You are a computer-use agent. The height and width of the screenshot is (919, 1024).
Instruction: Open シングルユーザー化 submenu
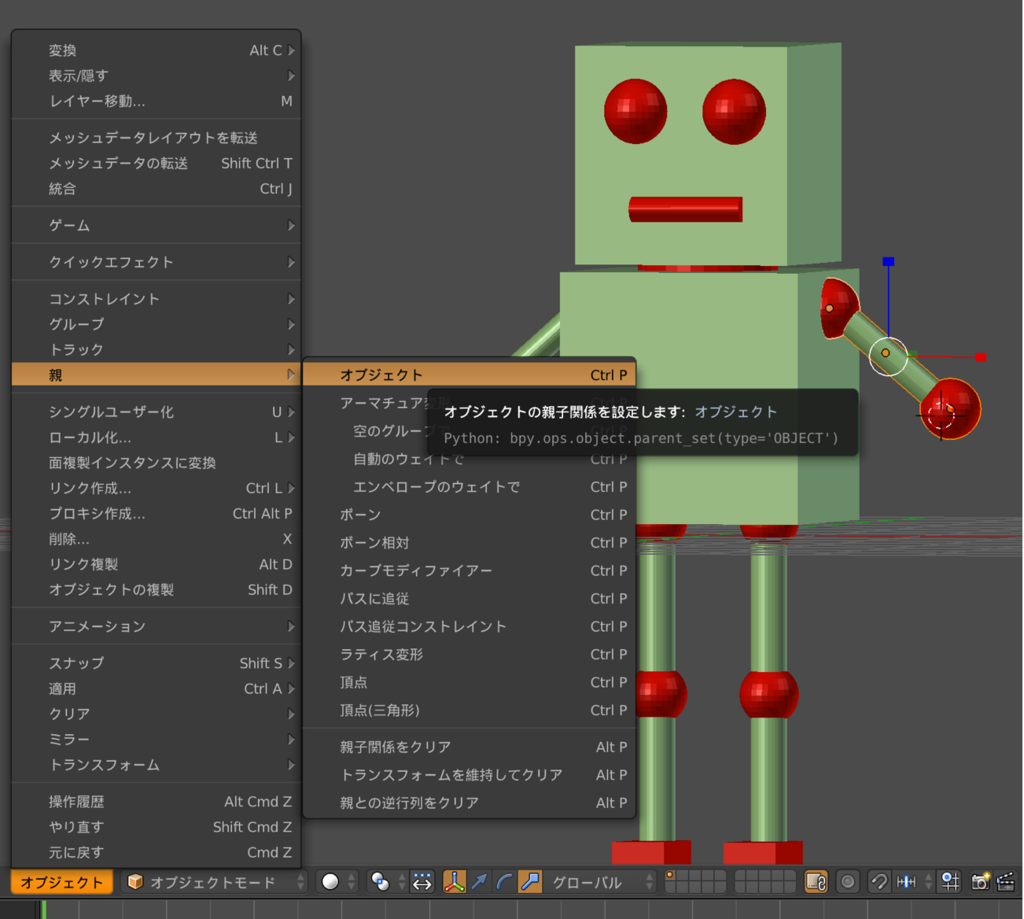tap(156, 411)
